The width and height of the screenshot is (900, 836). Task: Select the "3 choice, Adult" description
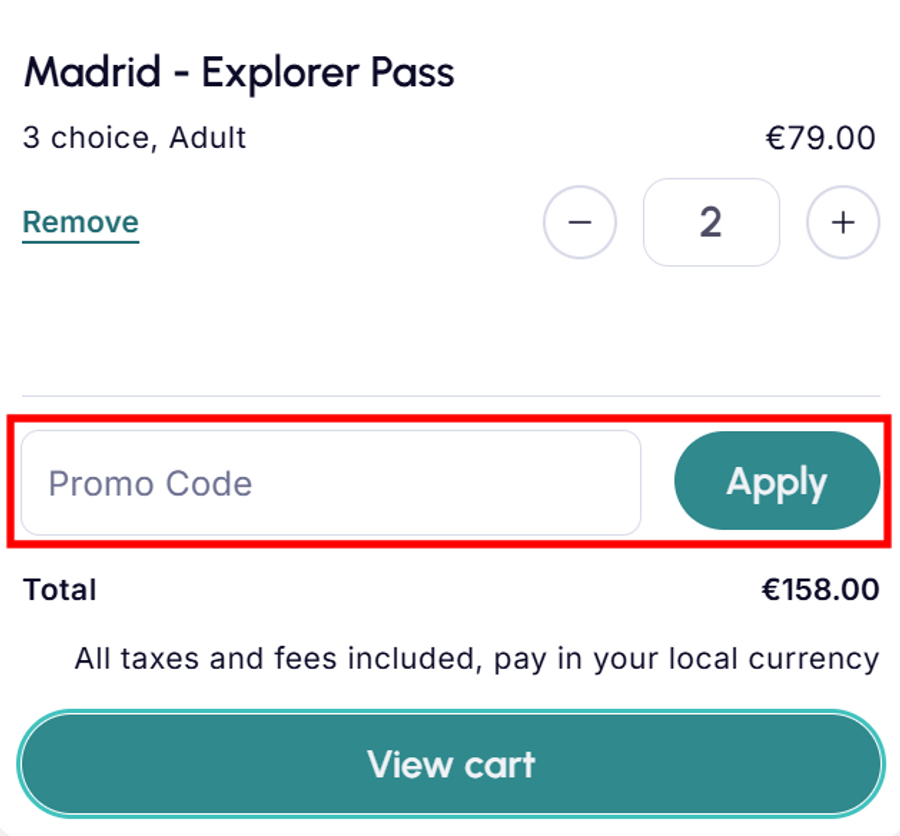(134, 137)
